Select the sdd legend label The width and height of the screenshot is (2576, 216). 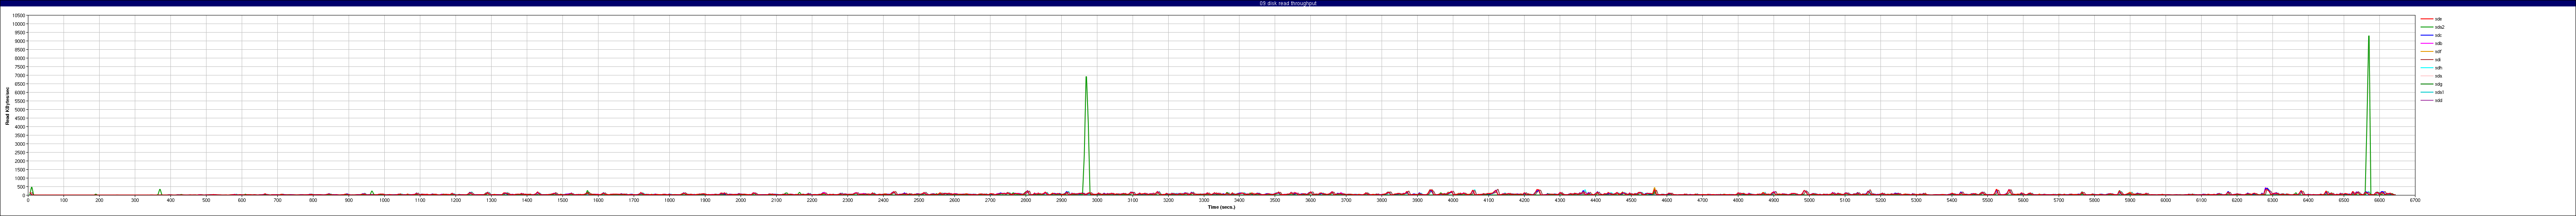click(x=2438, y=100)
